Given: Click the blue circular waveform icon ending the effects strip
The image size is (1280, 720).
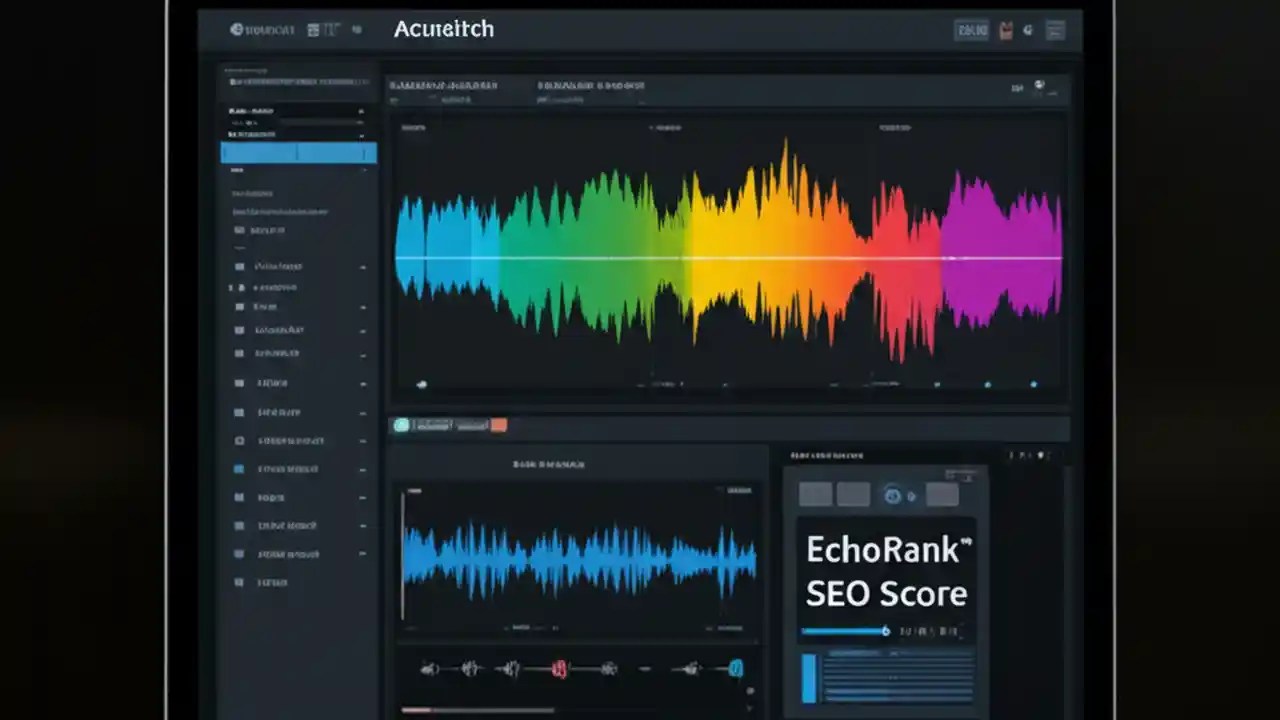Looking at the screenshot, I should (x=737, y=668).
